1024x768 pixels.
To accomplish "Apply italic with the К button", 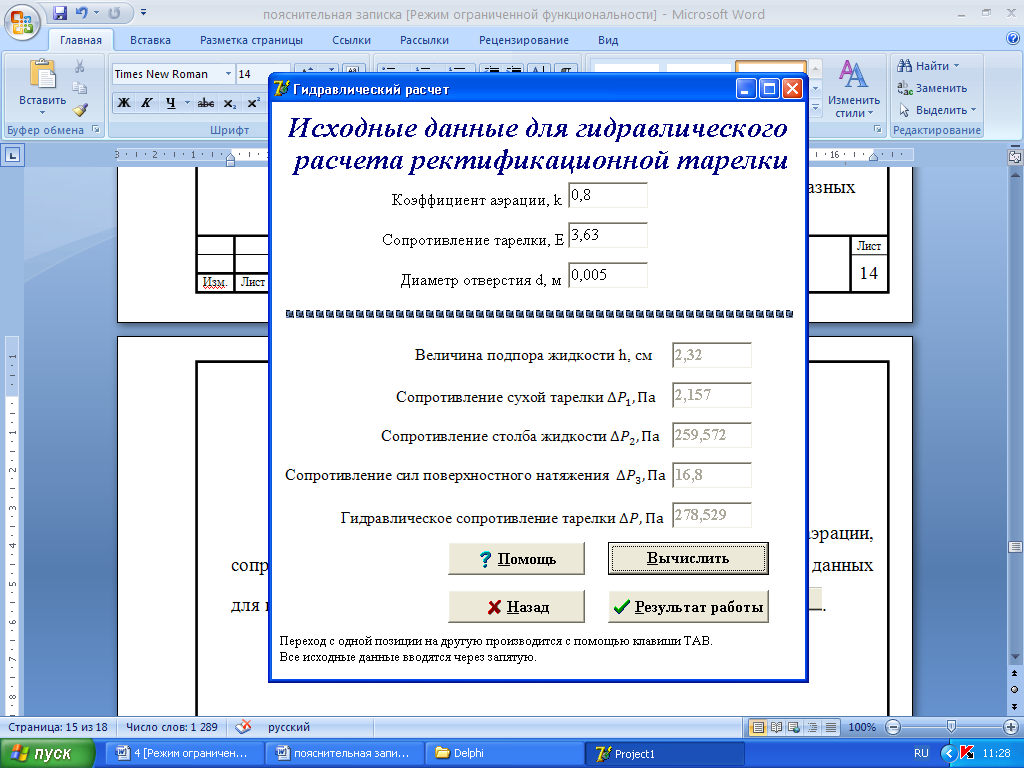I will tap(146, 103).
